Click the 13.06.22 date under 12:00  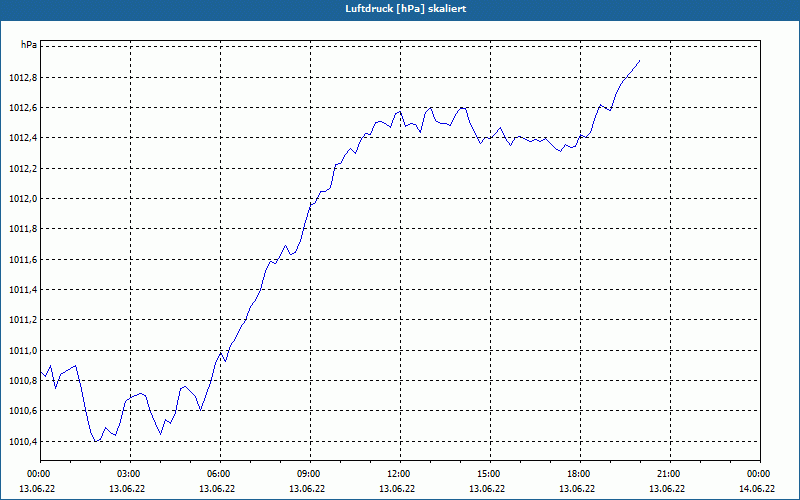coord(397,488)
